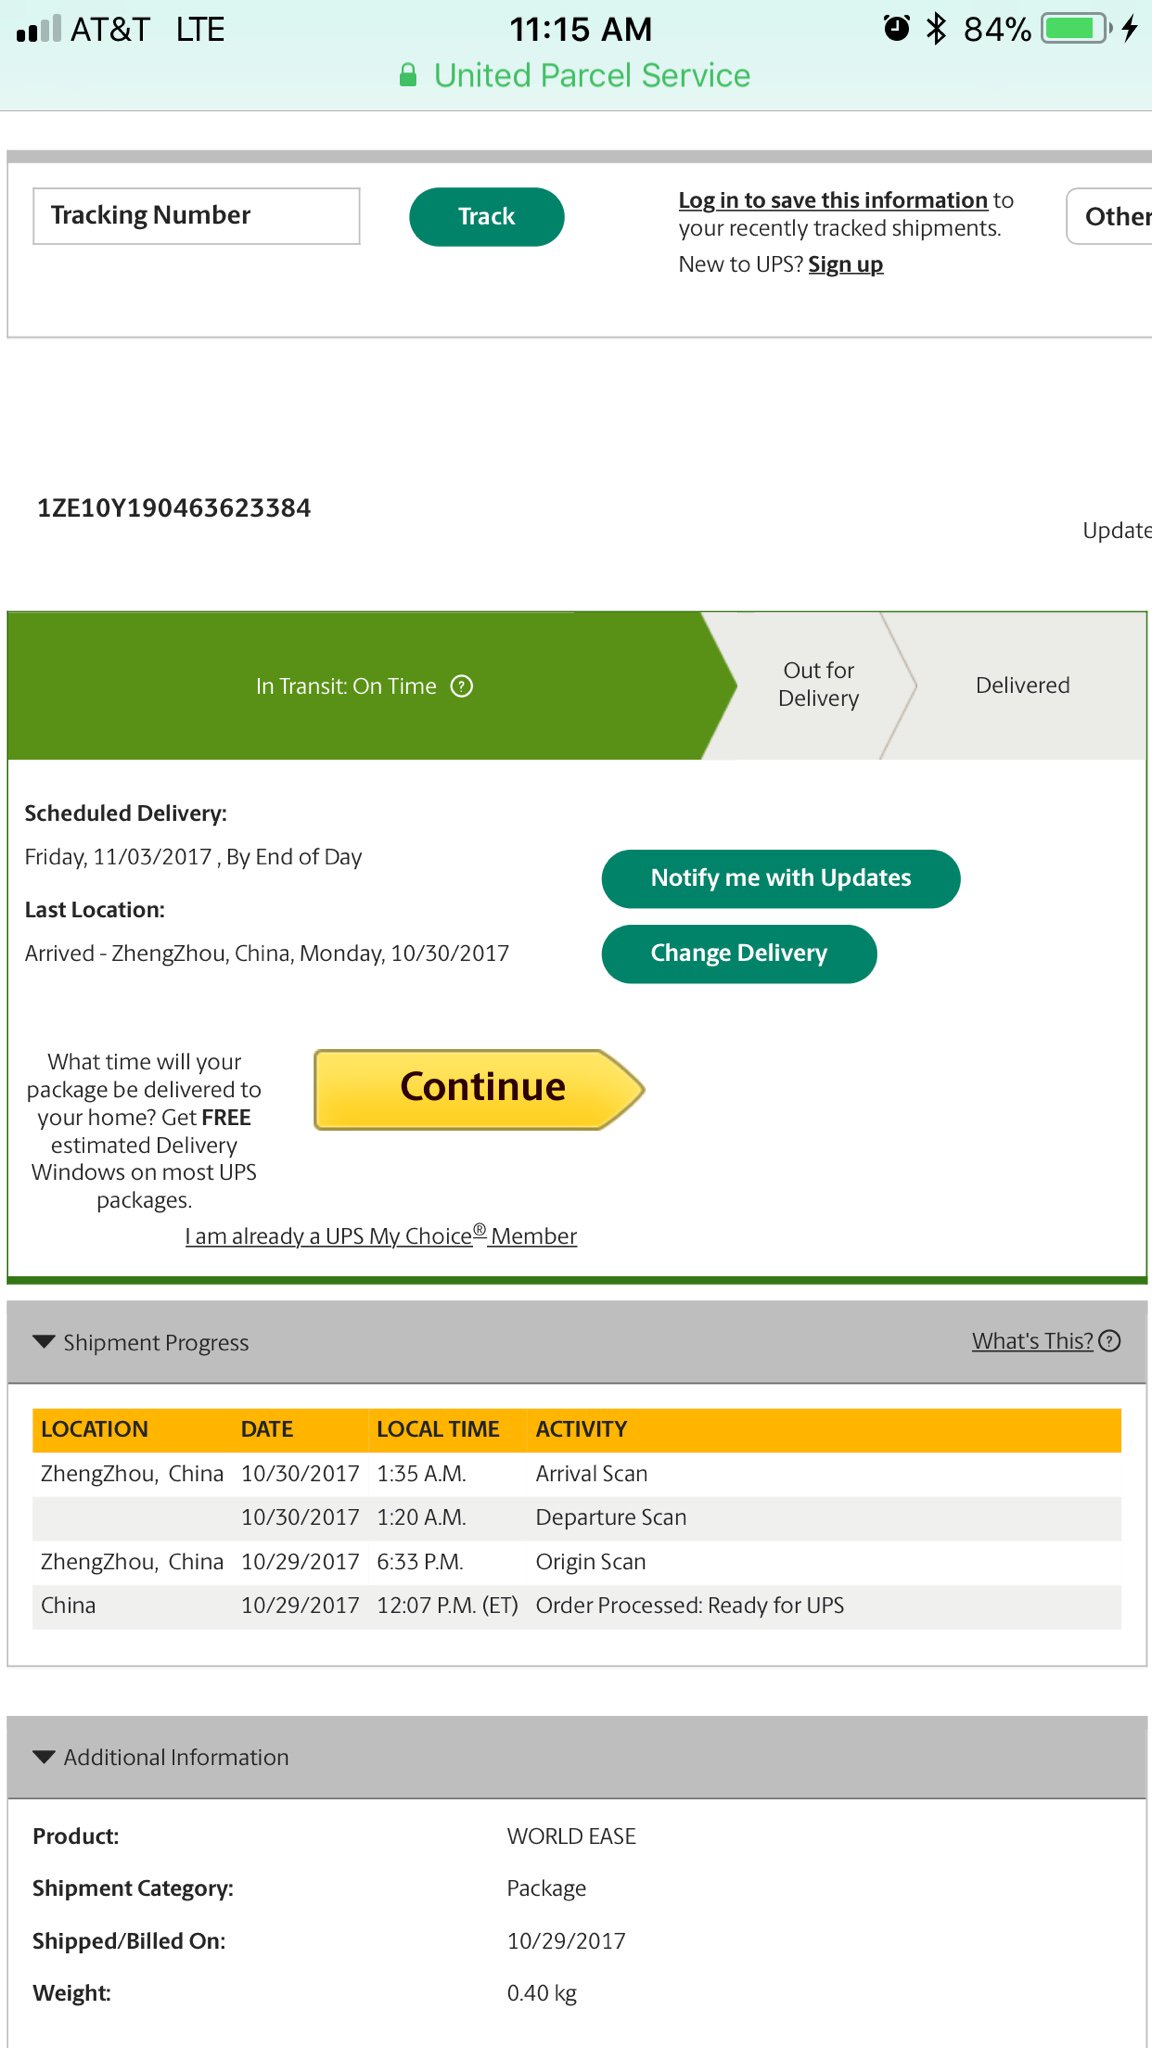Open Log in to save this information link
The height and width of the screenshot is (2048, 1152).
pos(833,200)
